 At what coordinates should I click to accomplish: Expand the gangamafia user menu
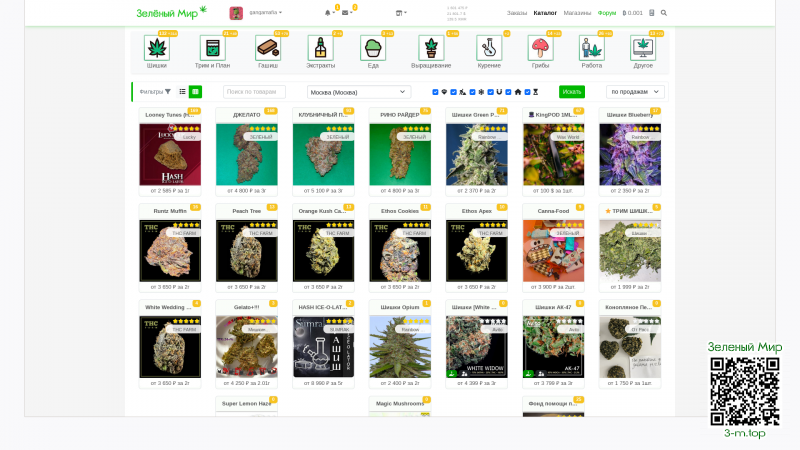(x=265, y=13)
